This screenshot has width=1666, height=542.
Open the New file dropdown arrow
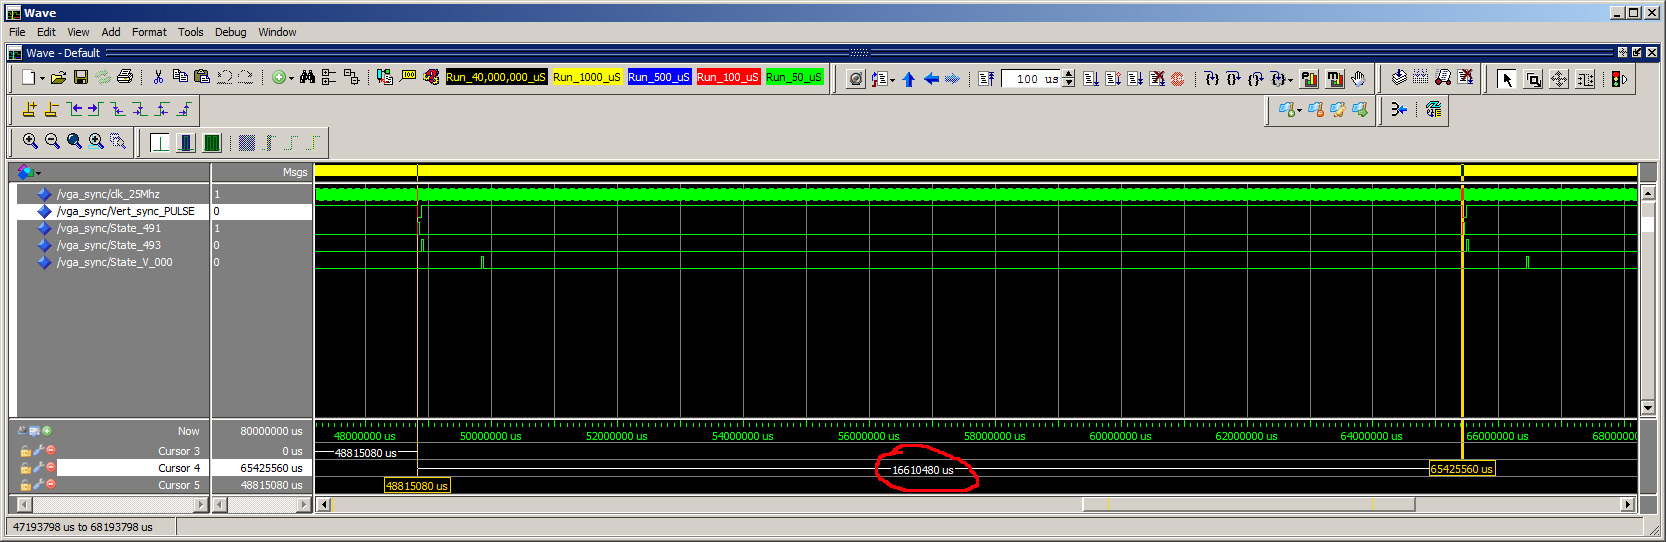[x=42, y=78]
